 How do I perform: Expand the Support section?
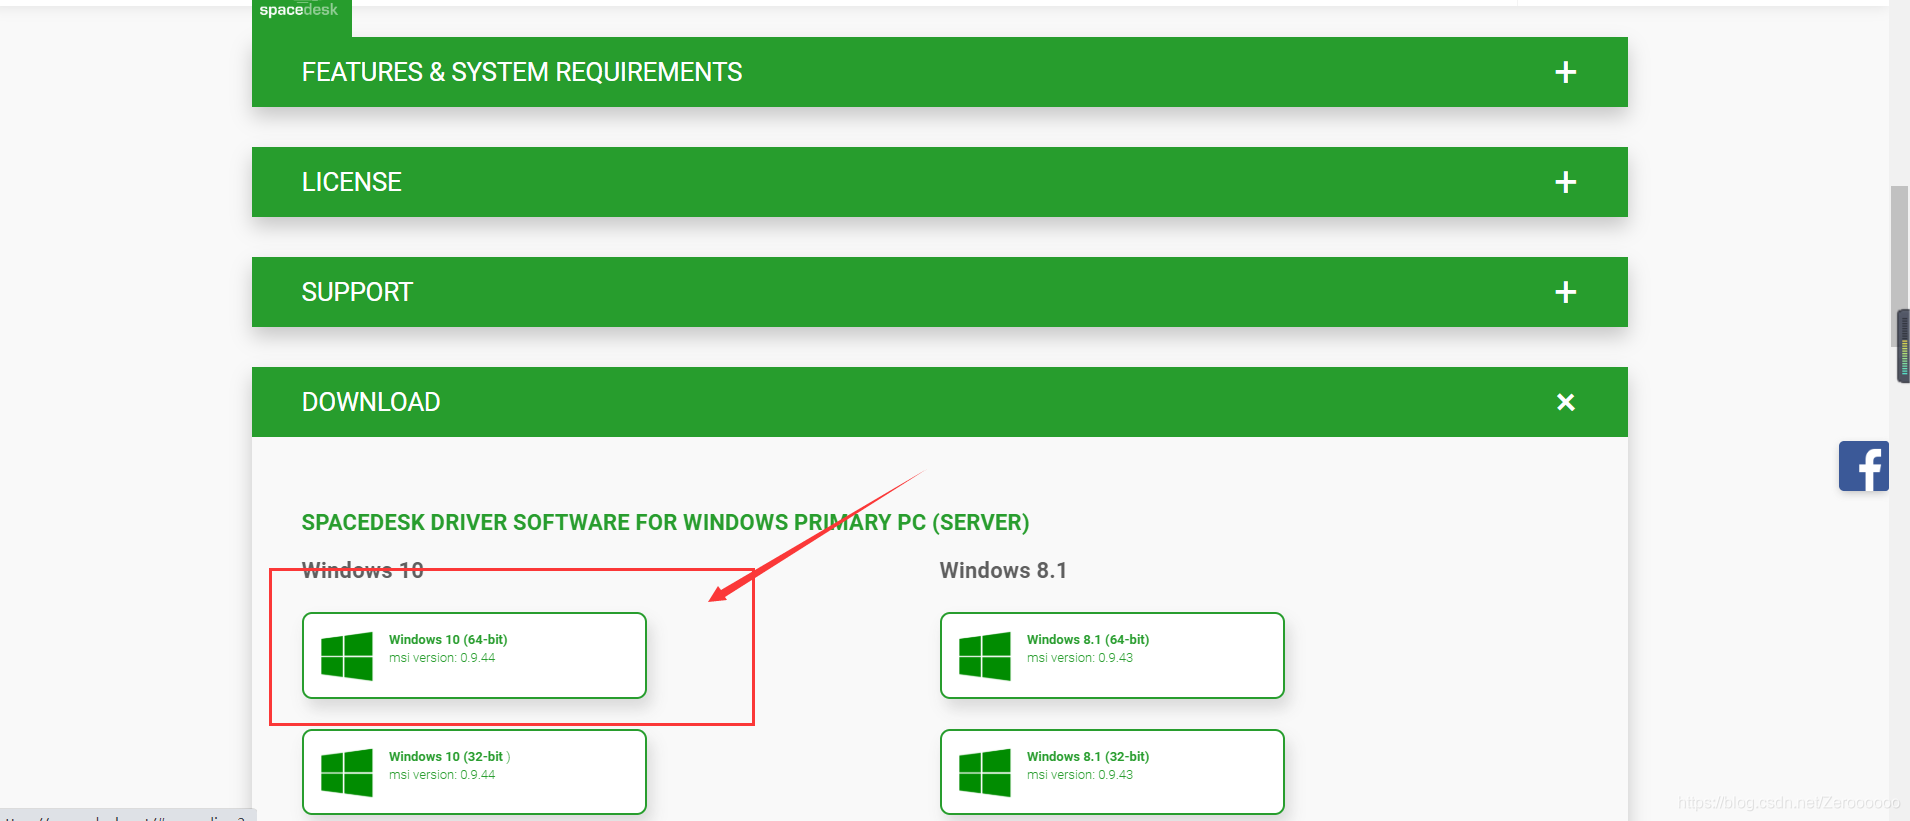939,292
